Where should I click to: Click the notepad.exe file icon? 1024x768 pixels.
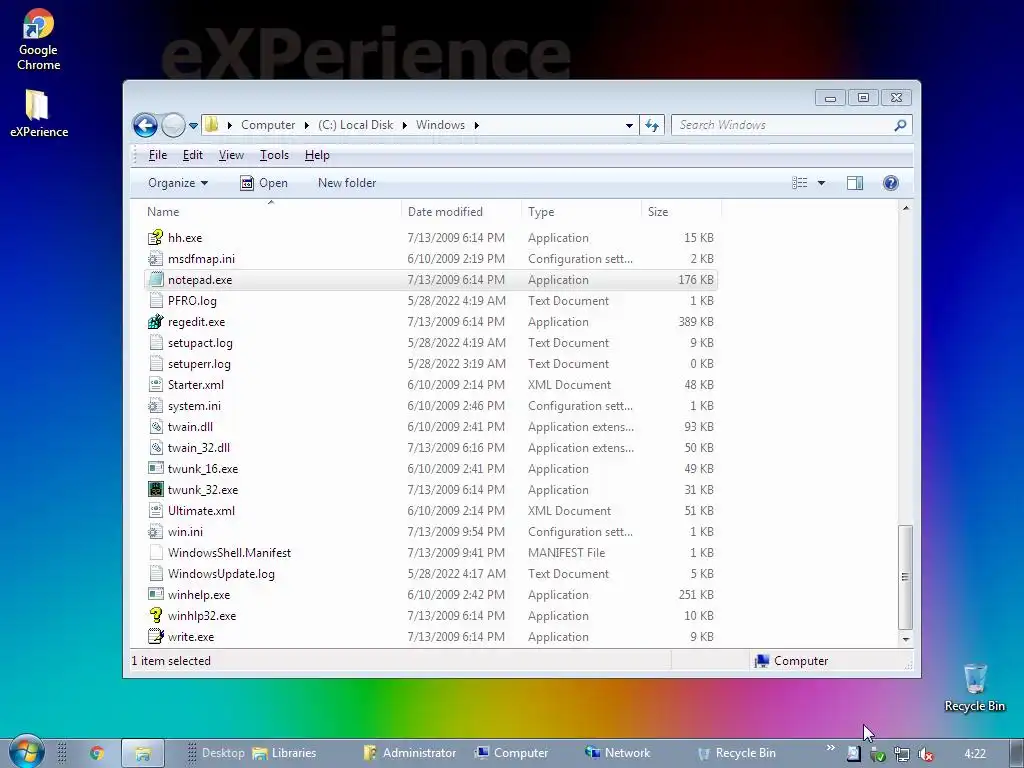click(155, 280)
